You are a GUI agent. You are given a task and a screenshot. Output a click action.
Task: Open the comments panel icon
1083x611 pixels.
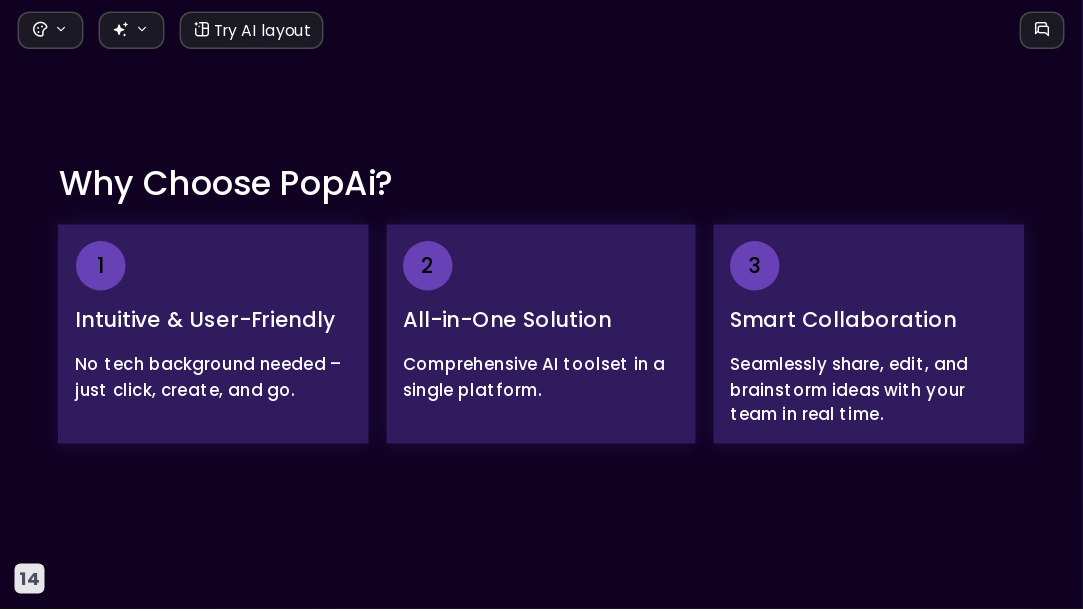(x=1042, y=30)
